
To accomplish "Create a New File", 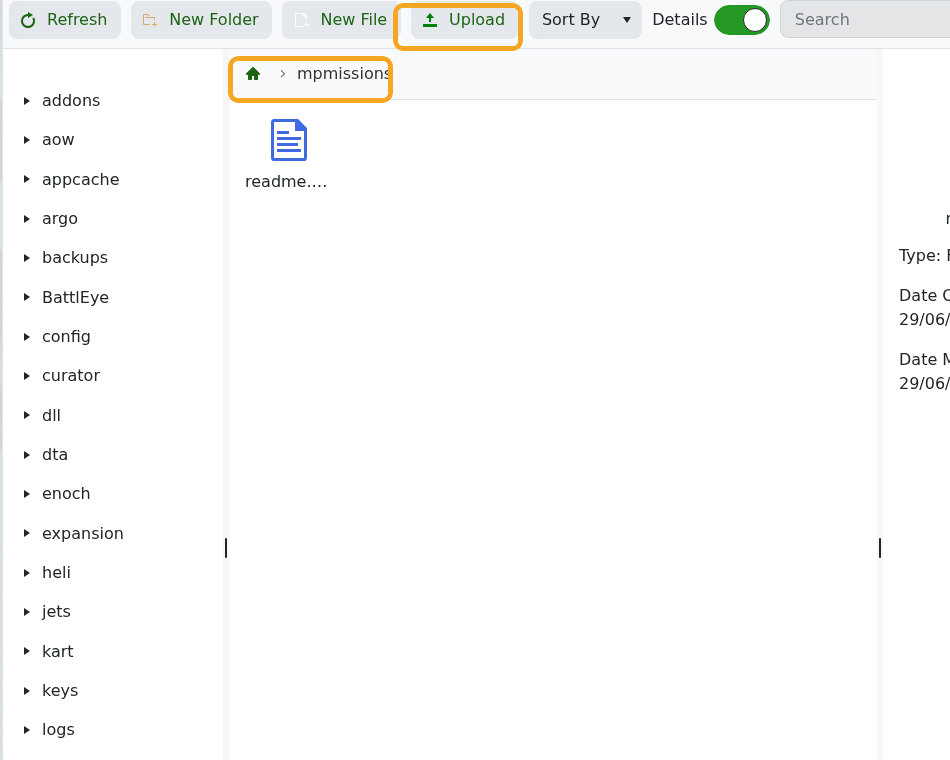I will coord(340,20).
